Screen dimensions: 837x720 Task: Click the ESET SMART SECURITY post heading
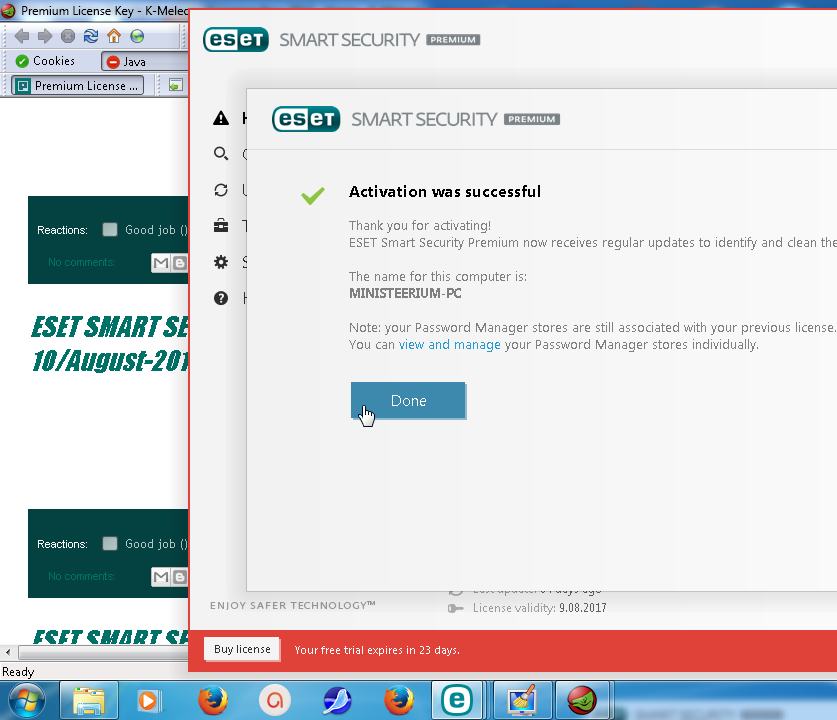(x=109, y=344)
